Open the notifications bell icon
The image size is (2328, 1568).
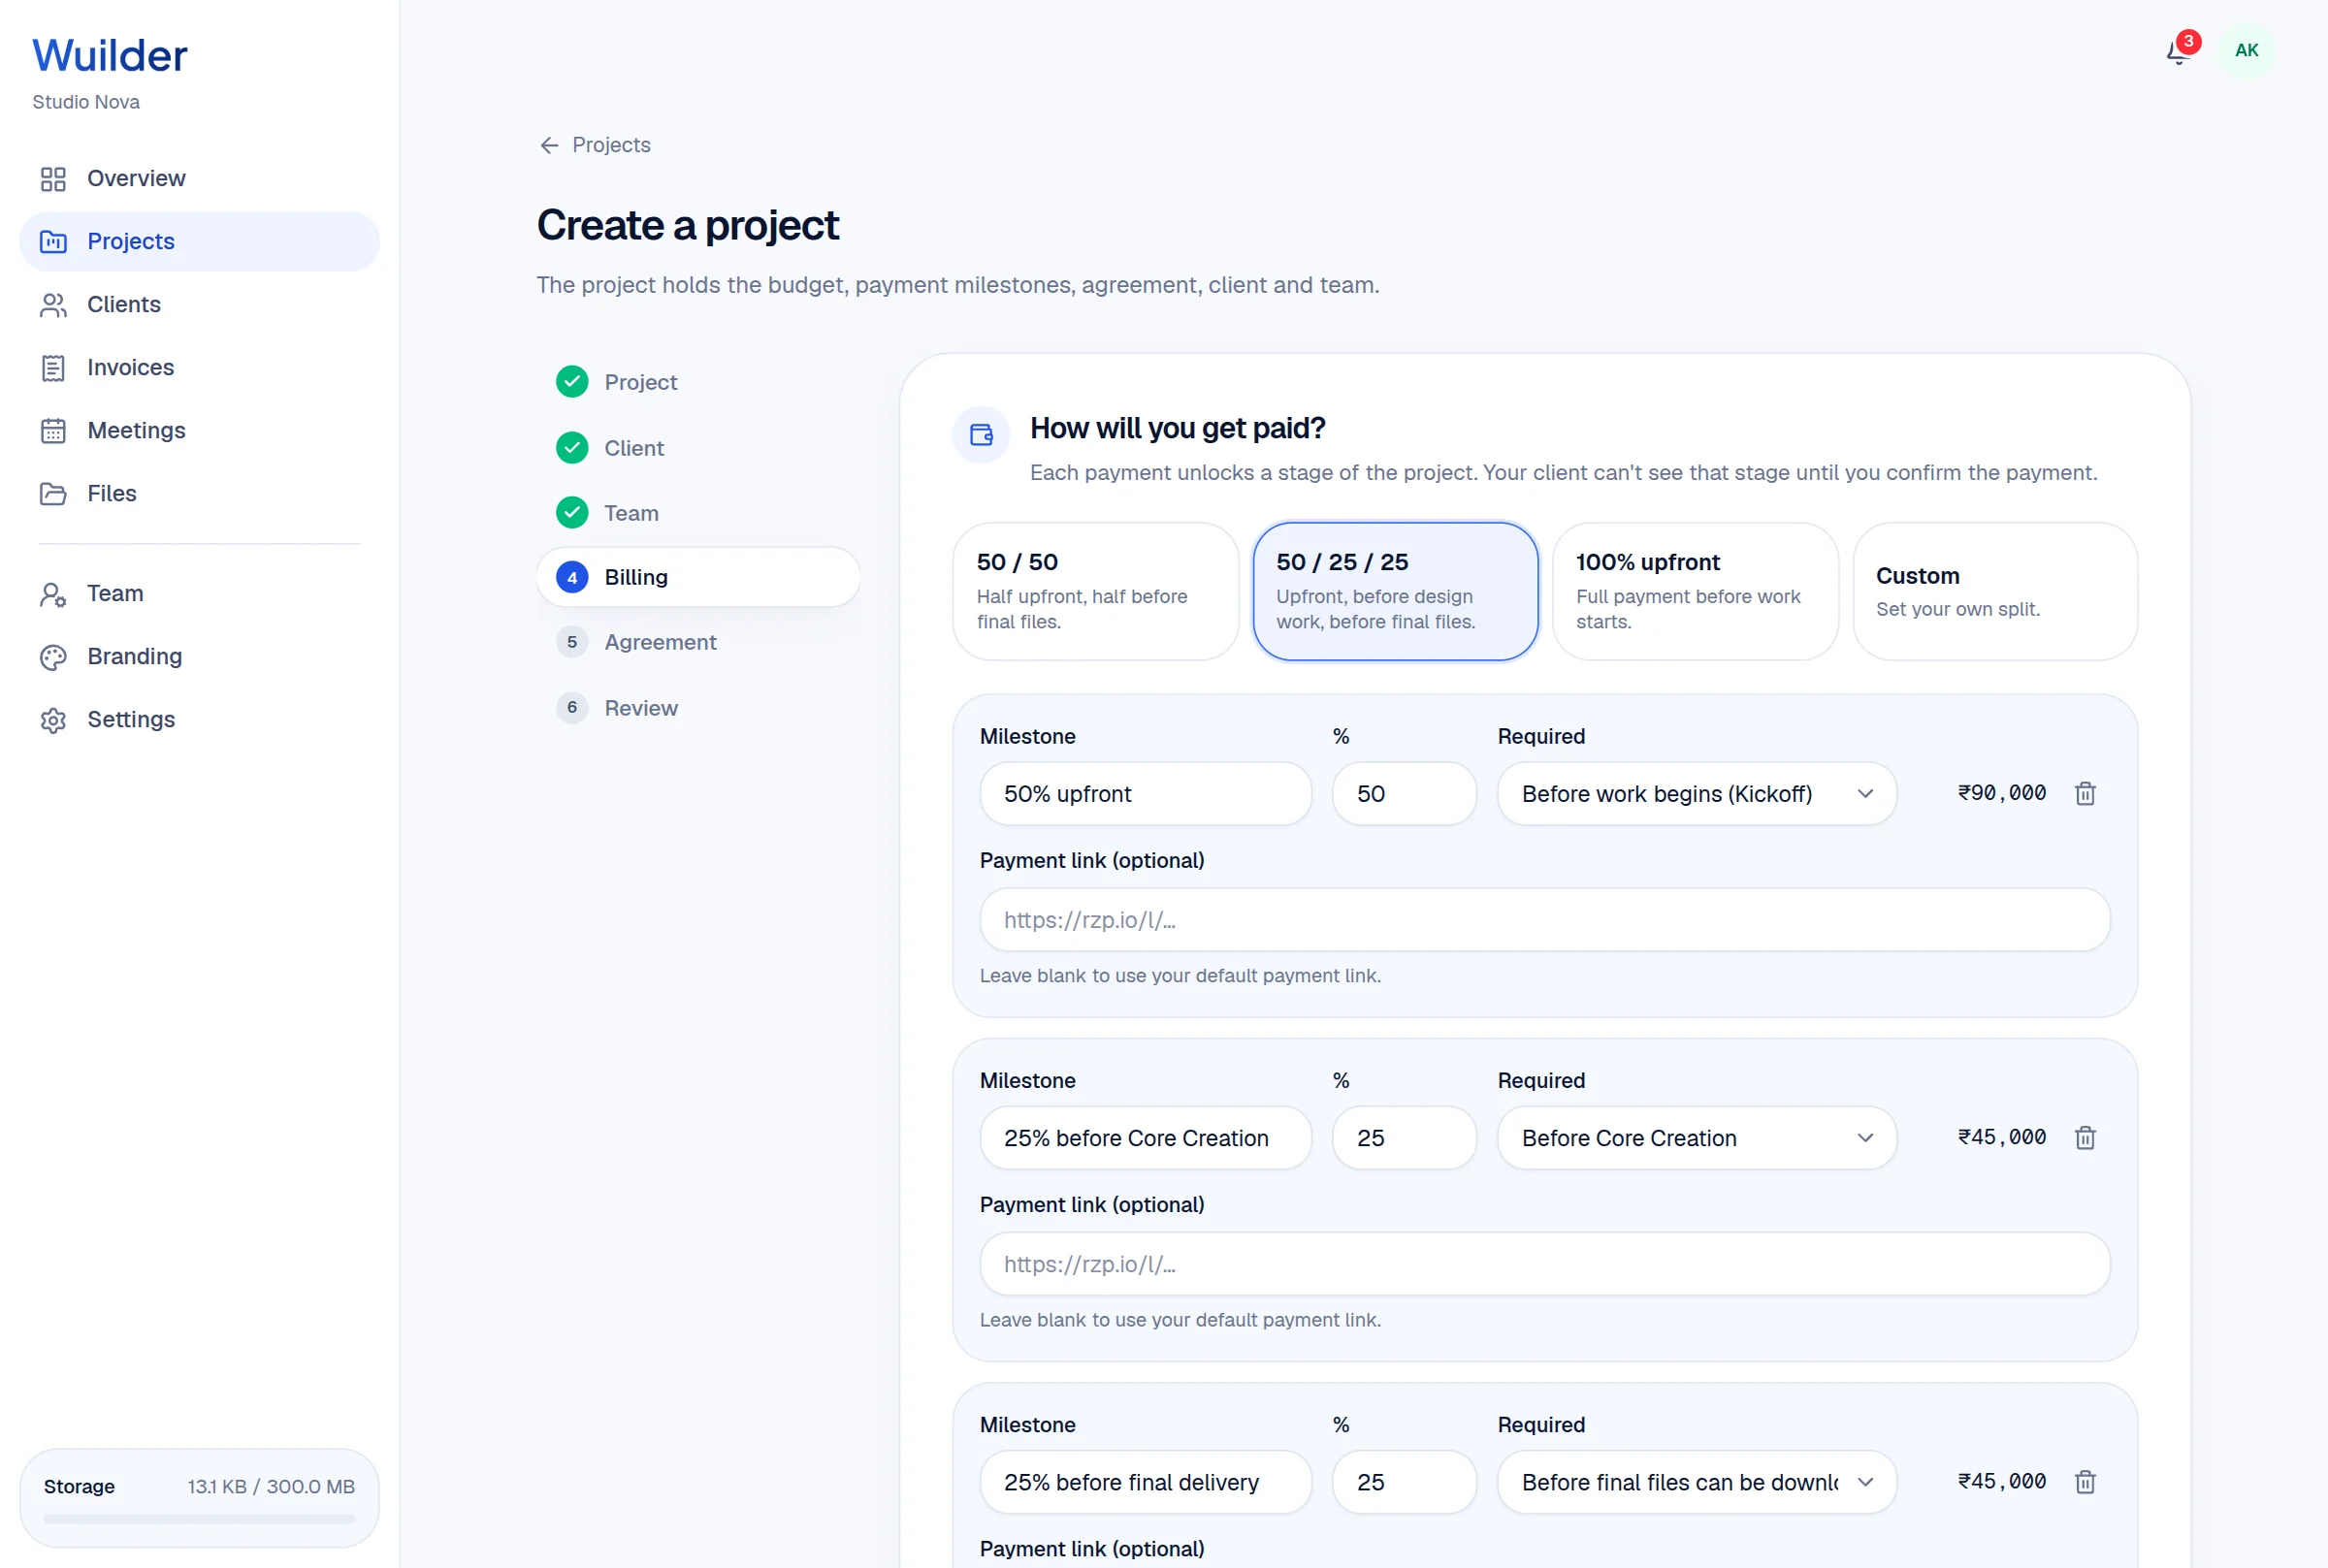click(x=2177, y=51)
